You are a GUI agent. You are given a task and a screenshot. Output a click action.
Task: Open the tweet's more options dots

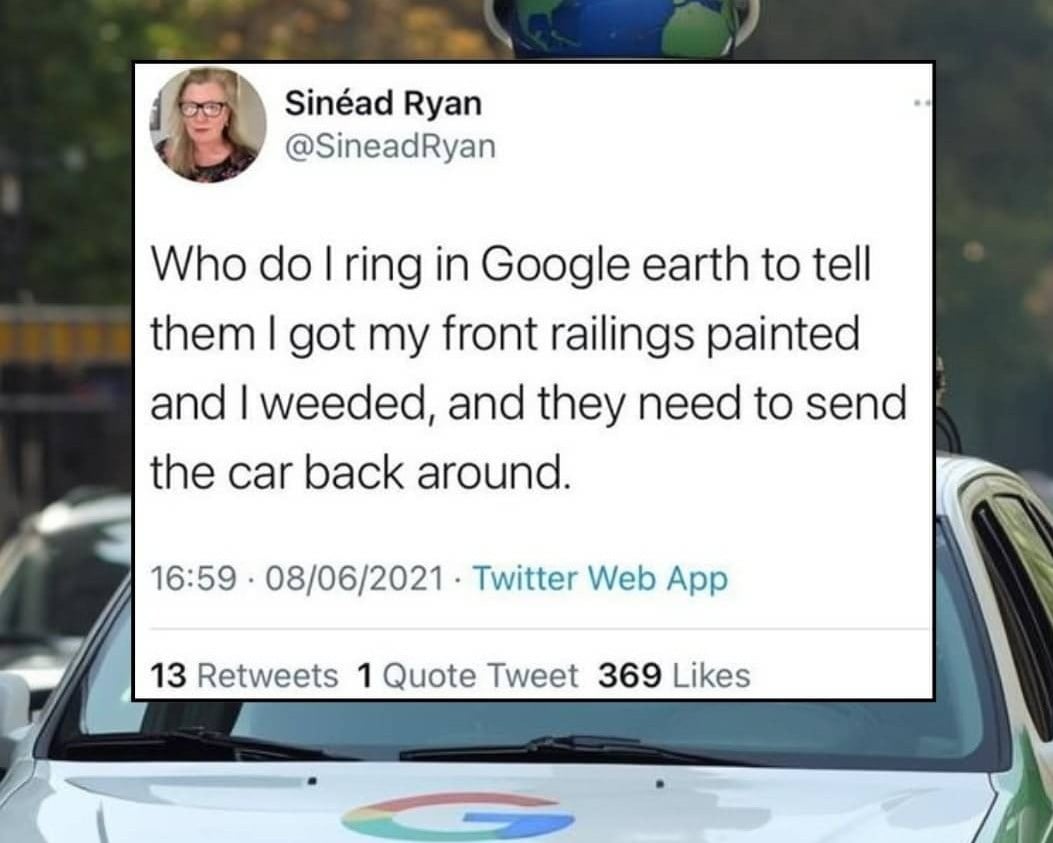[921, 103]
